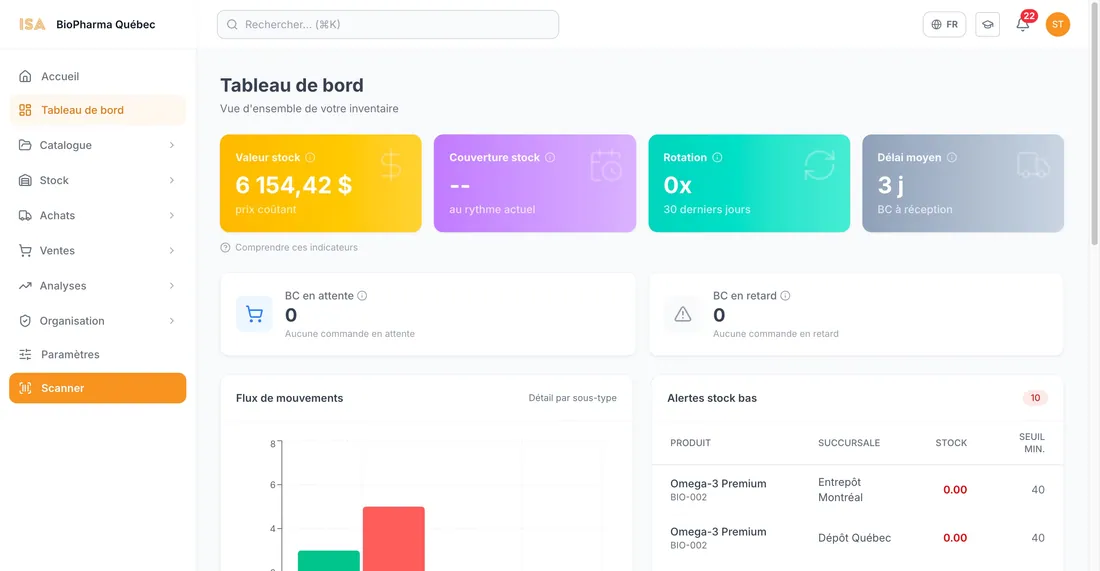Open Détail par sous-type link
1100x571 pixels.
pos(572,398)
